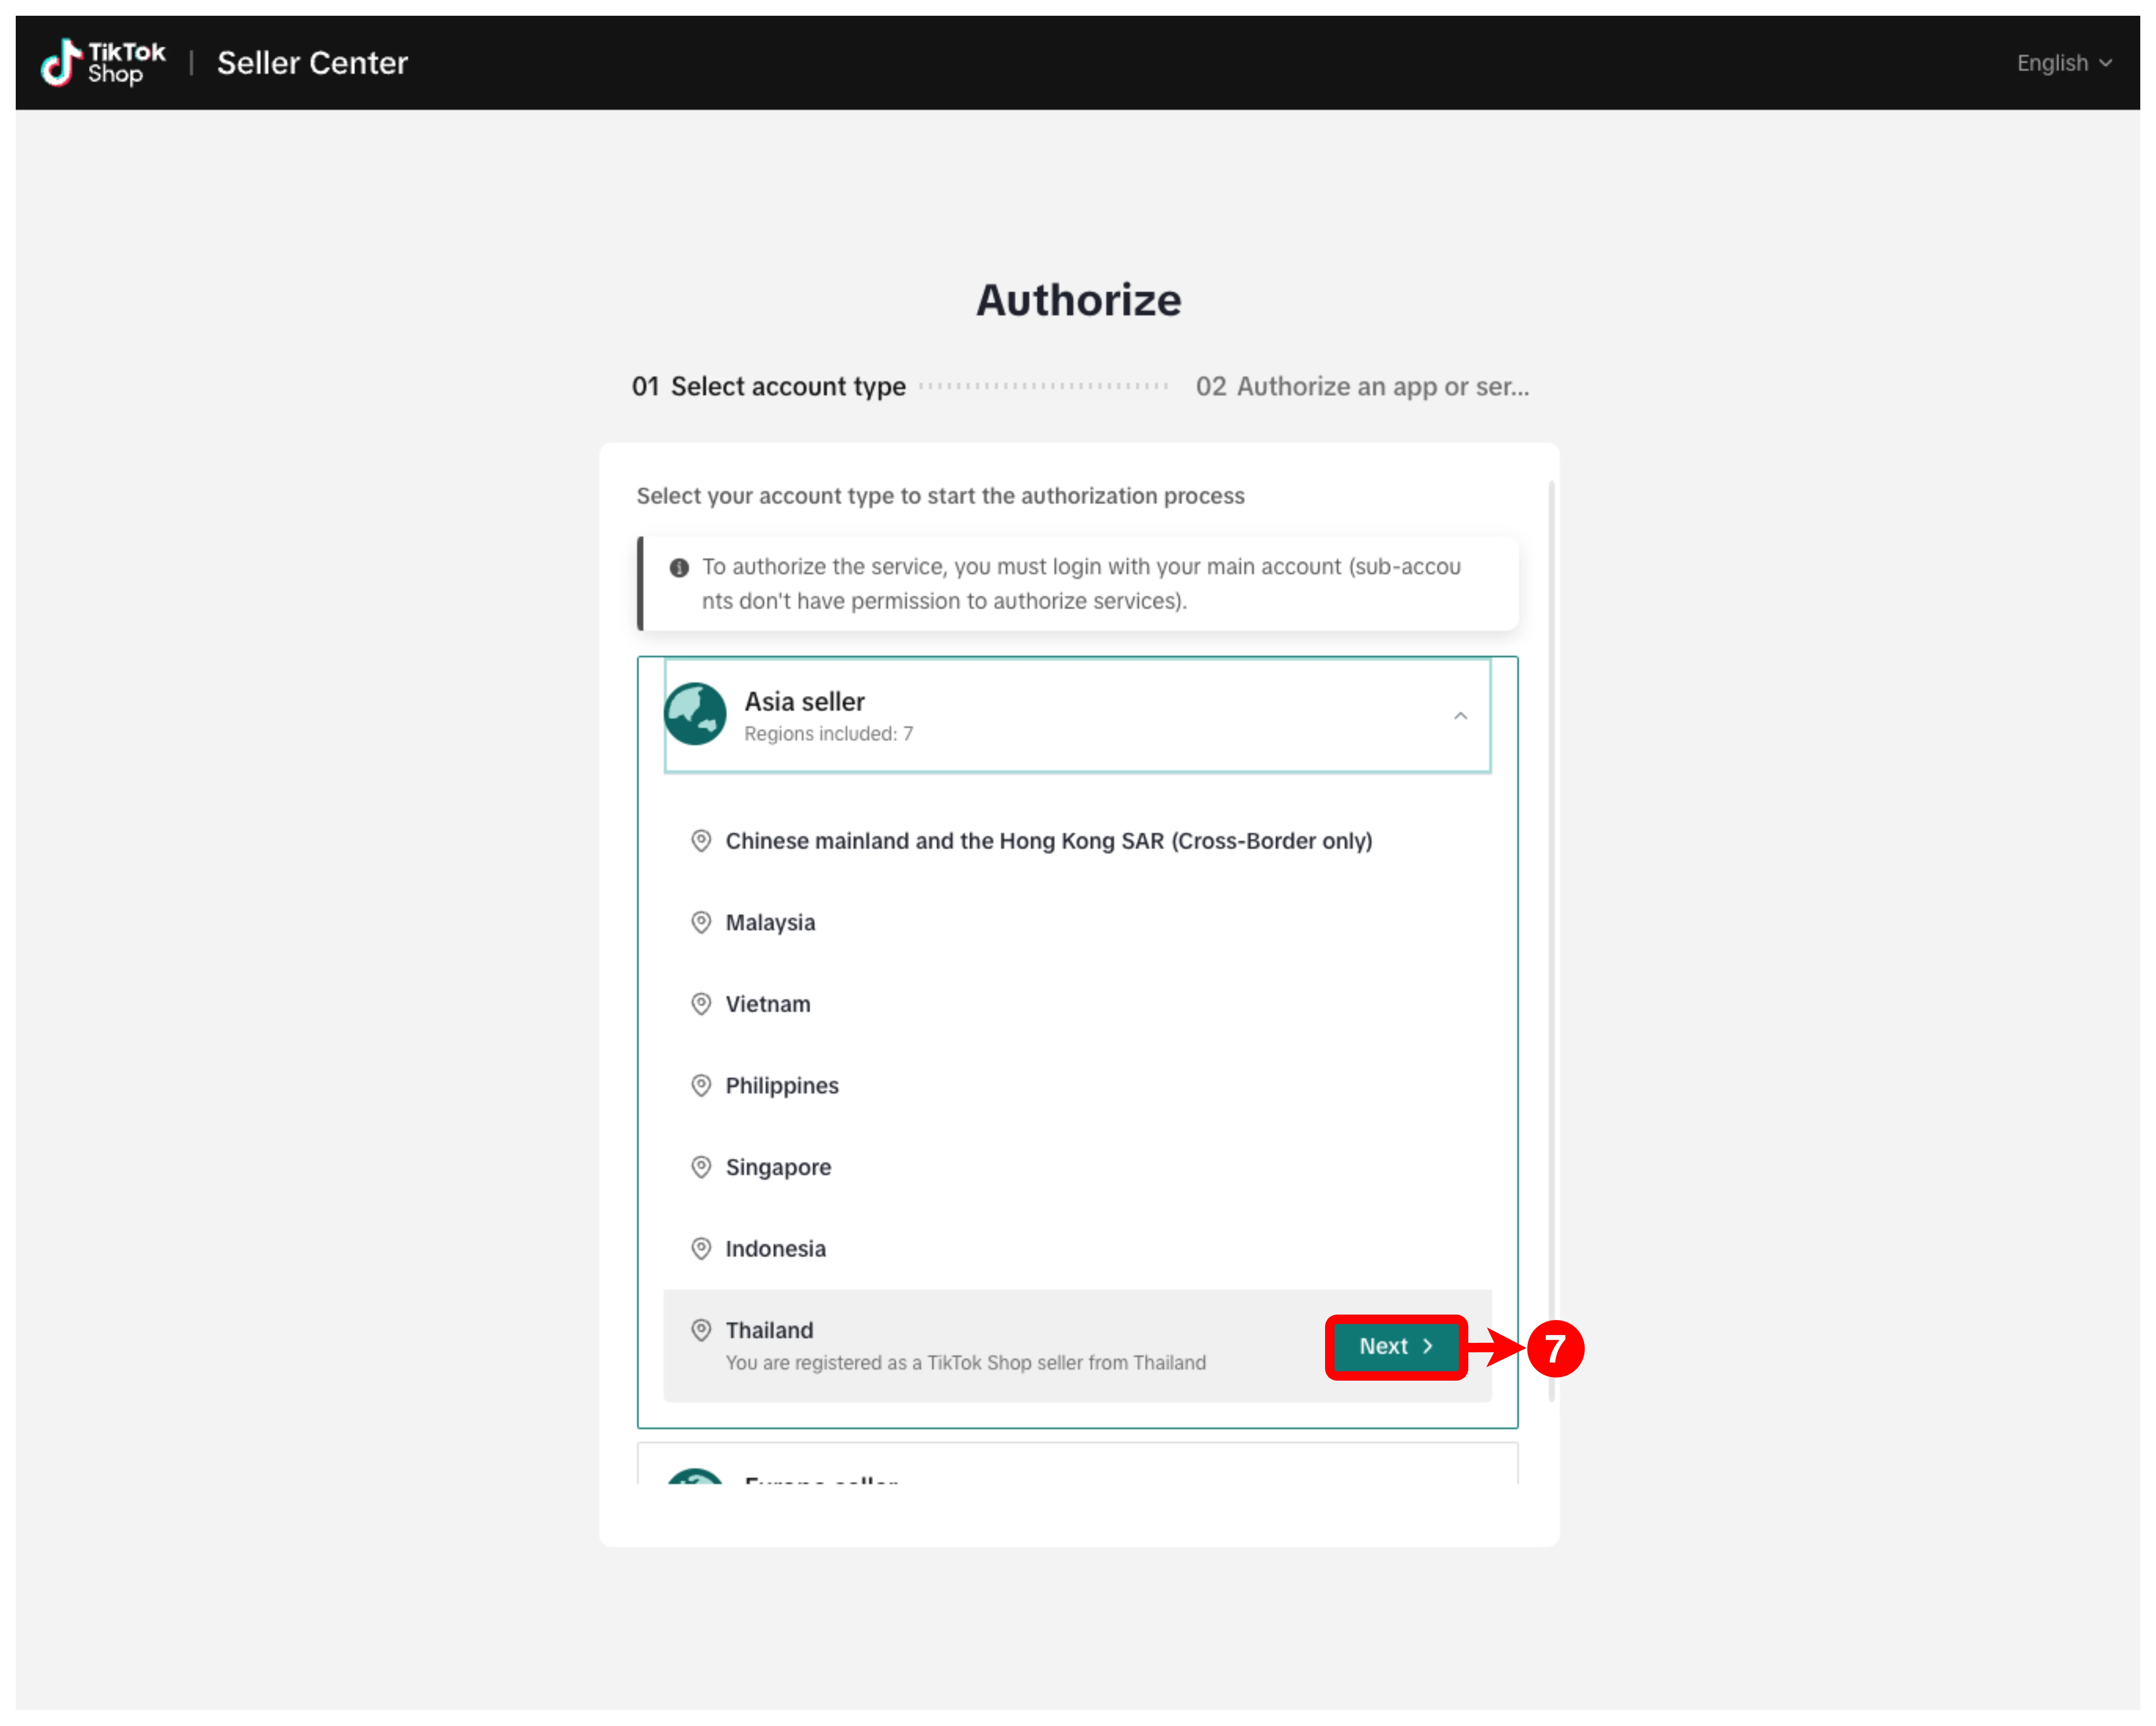
Task: Click the Seller Center header link
Action: pyautogui.click(x=312, y=63)
